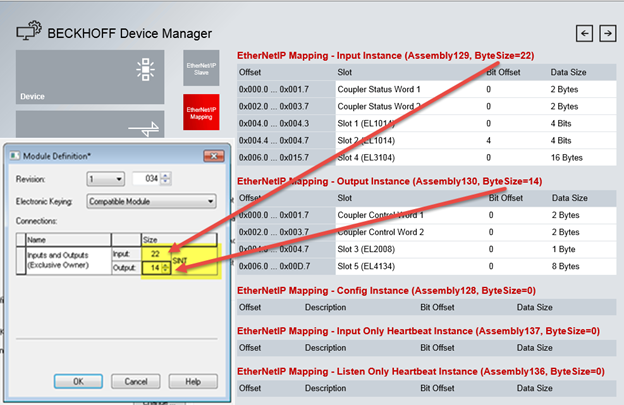Select Inputs and Outputs connection name cell
Screen dimensions: 624x405
click(x=68, y=261)
